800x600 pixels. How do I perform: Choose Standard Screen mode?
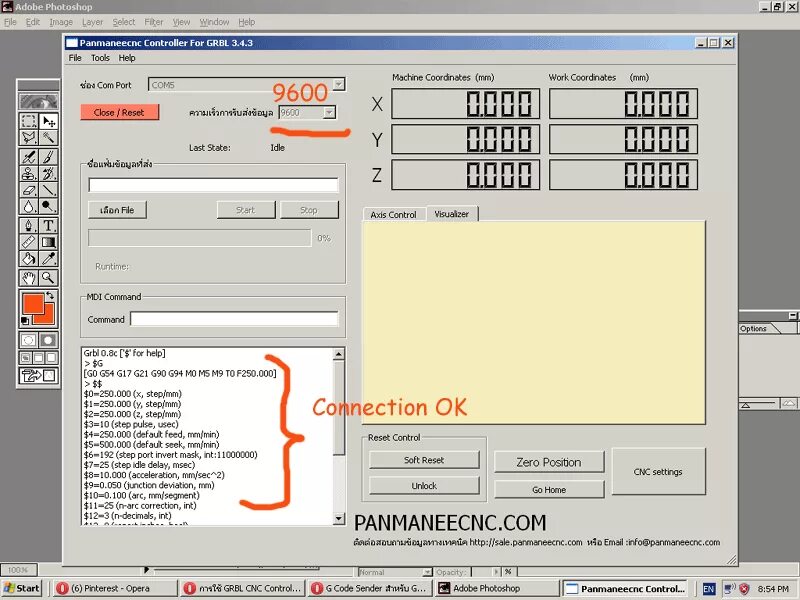[x=26, y=358]
